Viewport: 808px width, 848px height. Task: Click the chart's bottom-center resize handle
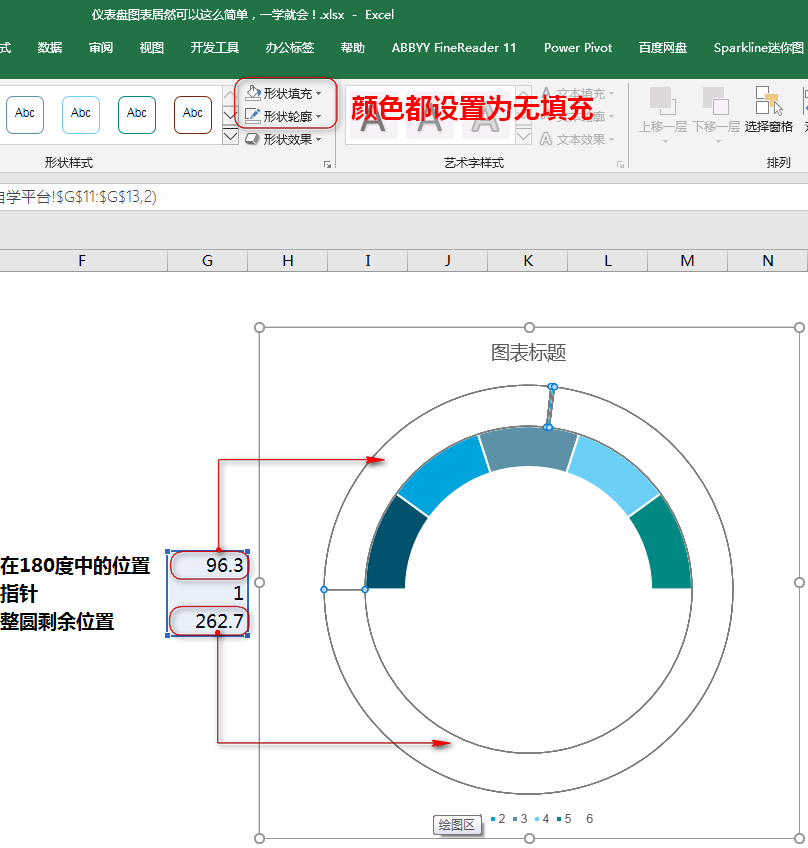tap(529, 838)
